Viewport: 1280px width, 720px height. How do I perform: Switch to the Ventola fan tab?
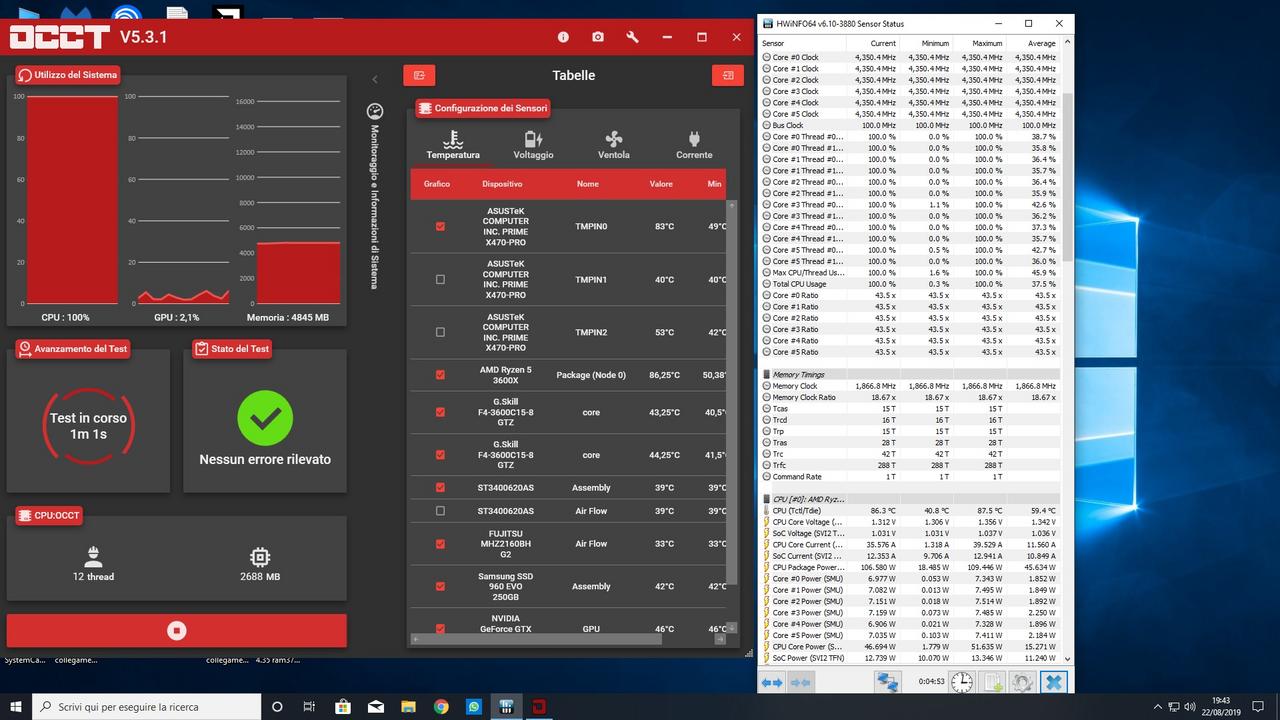pos(614,145)
